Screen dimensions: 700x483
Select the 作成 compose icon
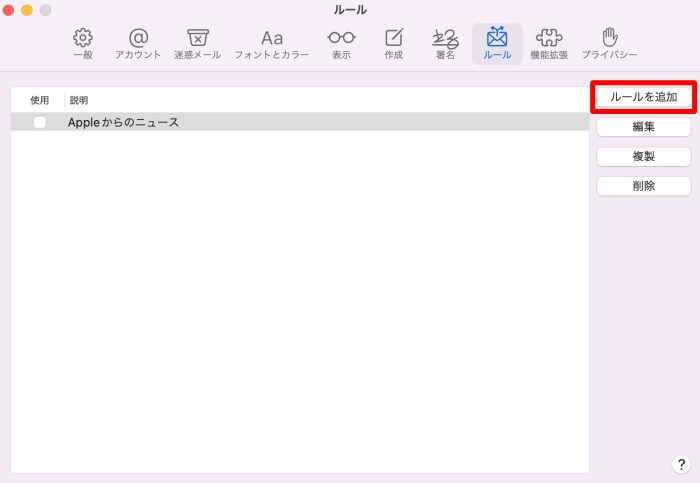tap(394, 38)
